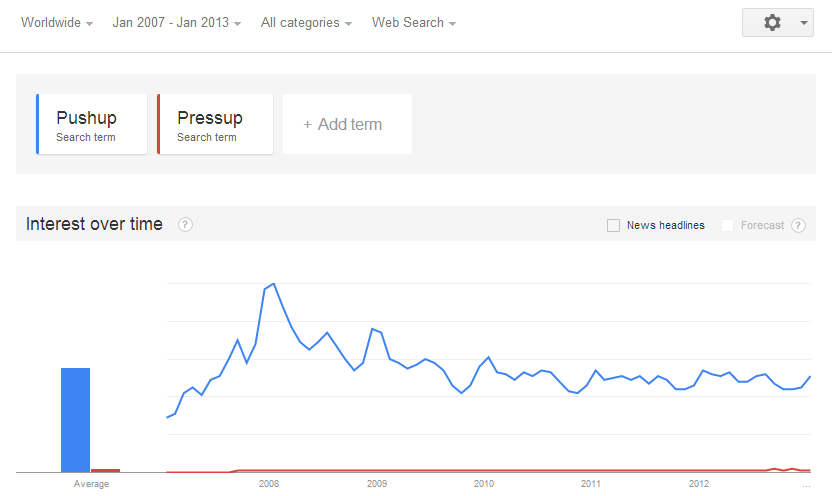Expand the All categories dropdown
This screenshot has width=832, height=496.
305,23
